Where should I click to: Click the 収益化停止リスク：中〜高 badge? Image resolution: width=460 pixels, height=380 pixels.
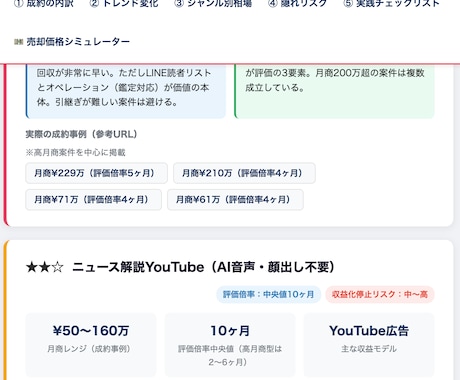pos(380,294)
